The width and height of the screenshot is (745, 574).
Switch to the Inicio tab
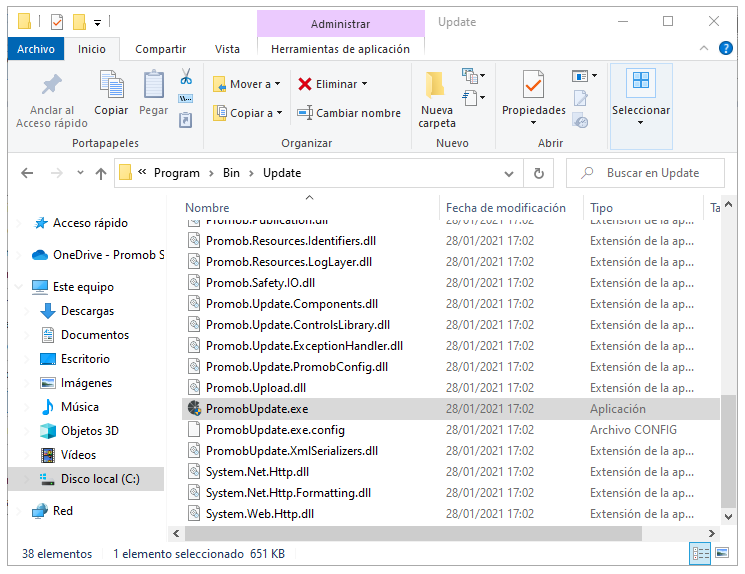[92, 49]
